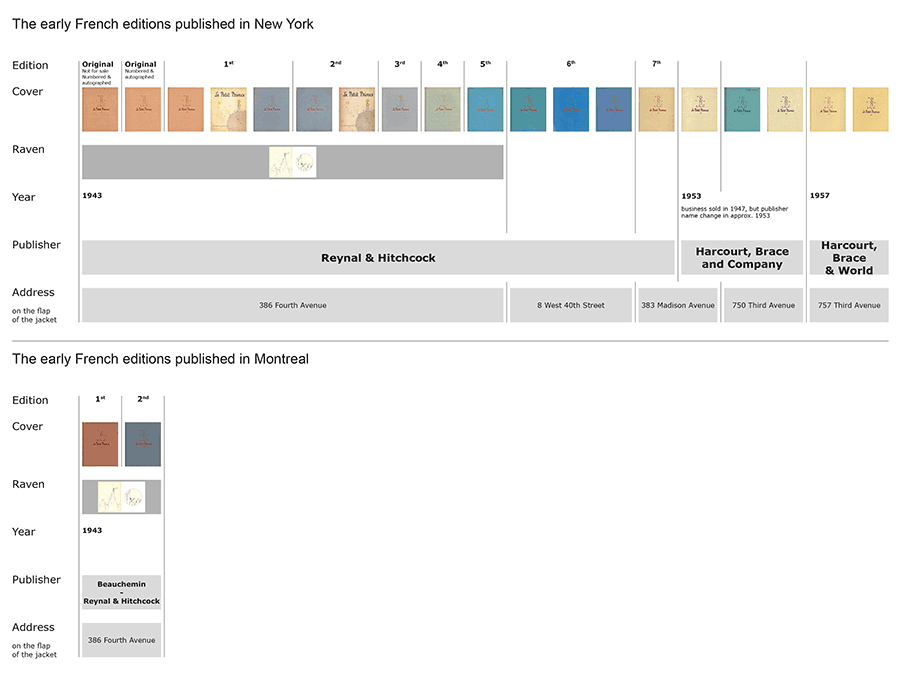The height and width of the screenshot is (676, 900).
Task: Select the 383 Madison Avenue address box
Action: tap(678, 305)
